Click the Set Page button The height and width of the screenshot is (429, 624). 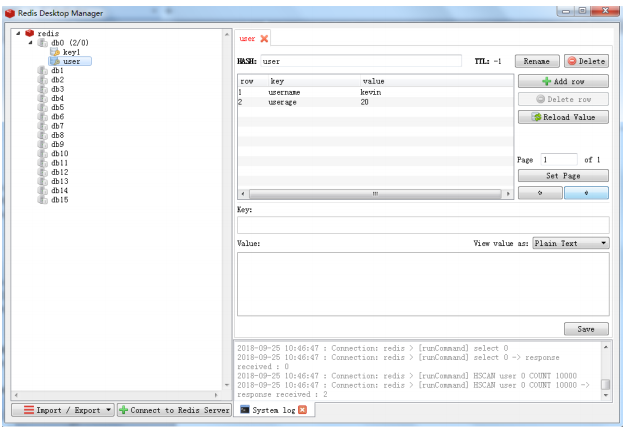click(563, 176)
